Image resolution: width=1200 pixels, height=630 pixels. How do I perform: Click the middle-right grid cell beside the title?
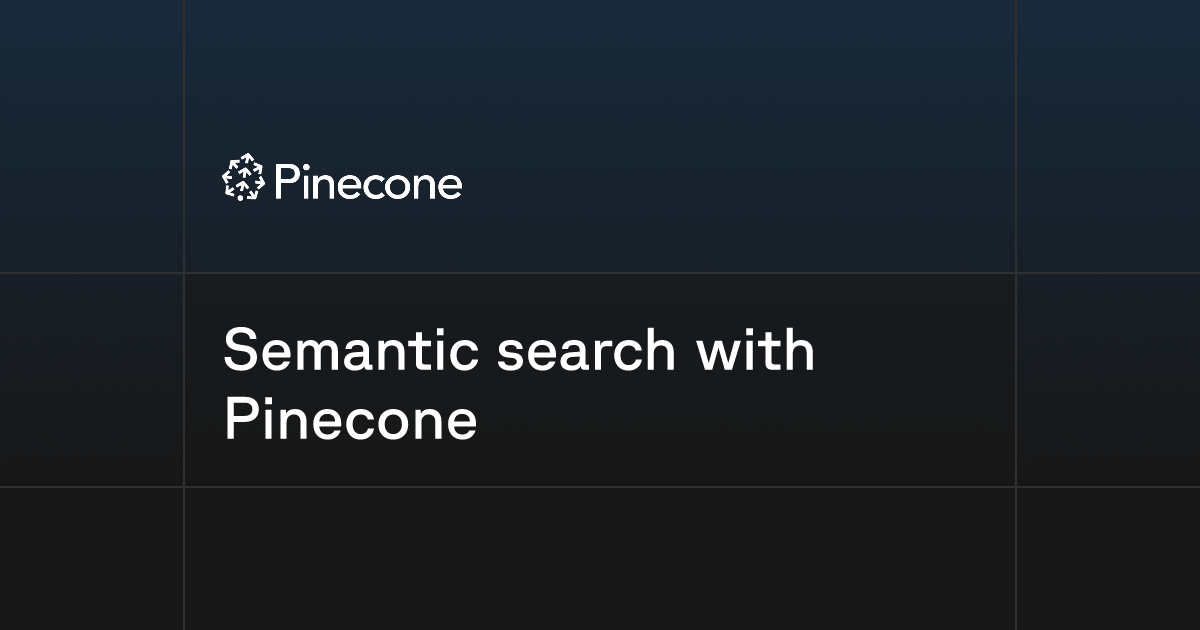point(1108,380)
